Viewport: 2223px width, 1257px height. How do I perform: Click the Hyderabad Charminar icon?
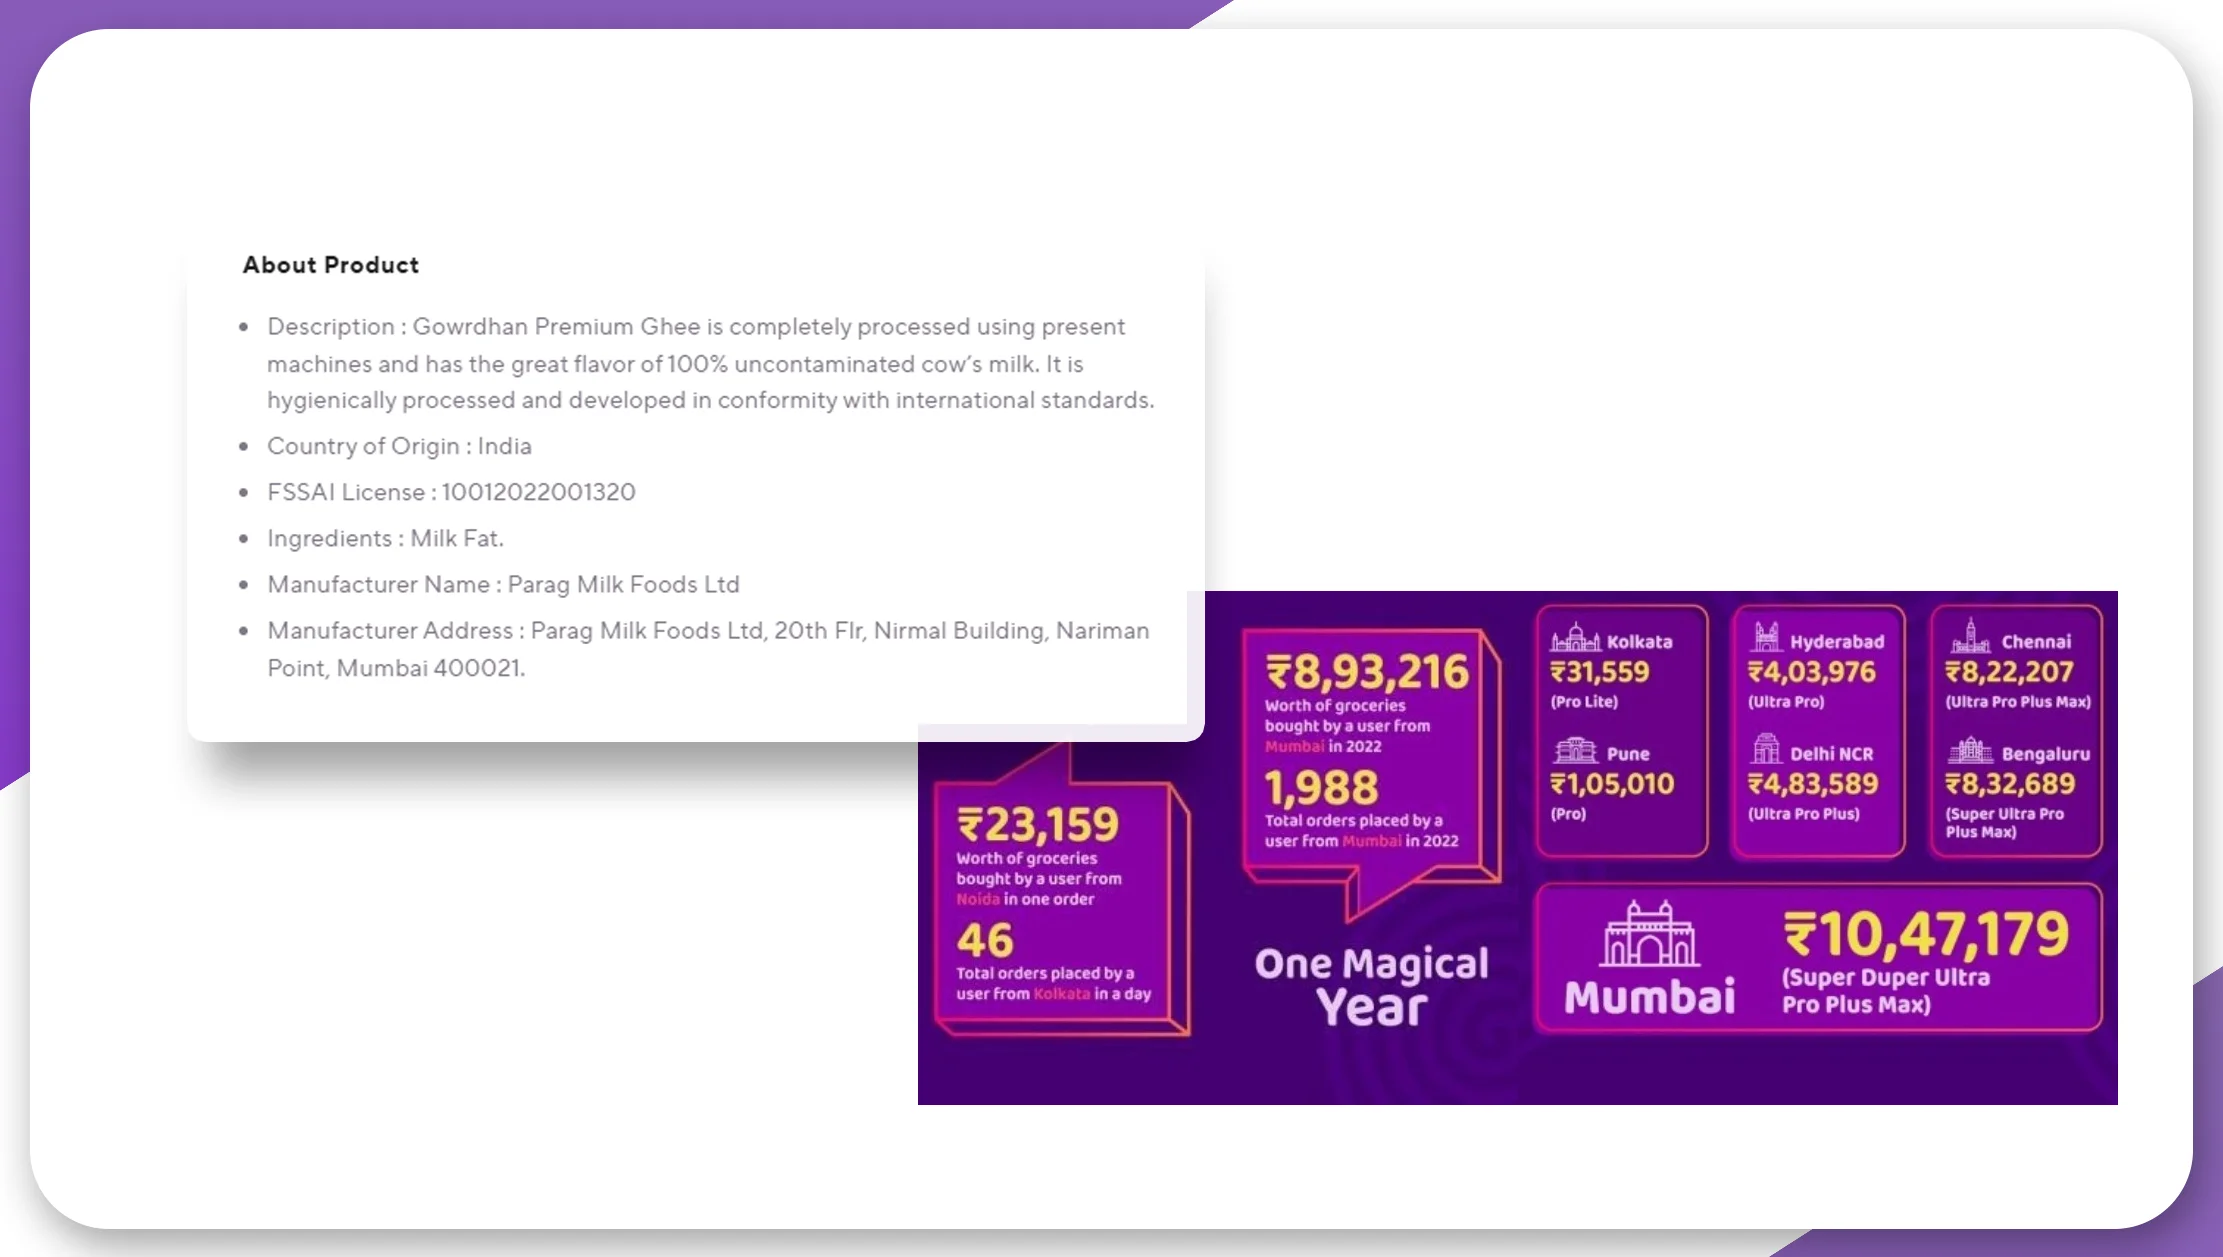click(1766, 637)
